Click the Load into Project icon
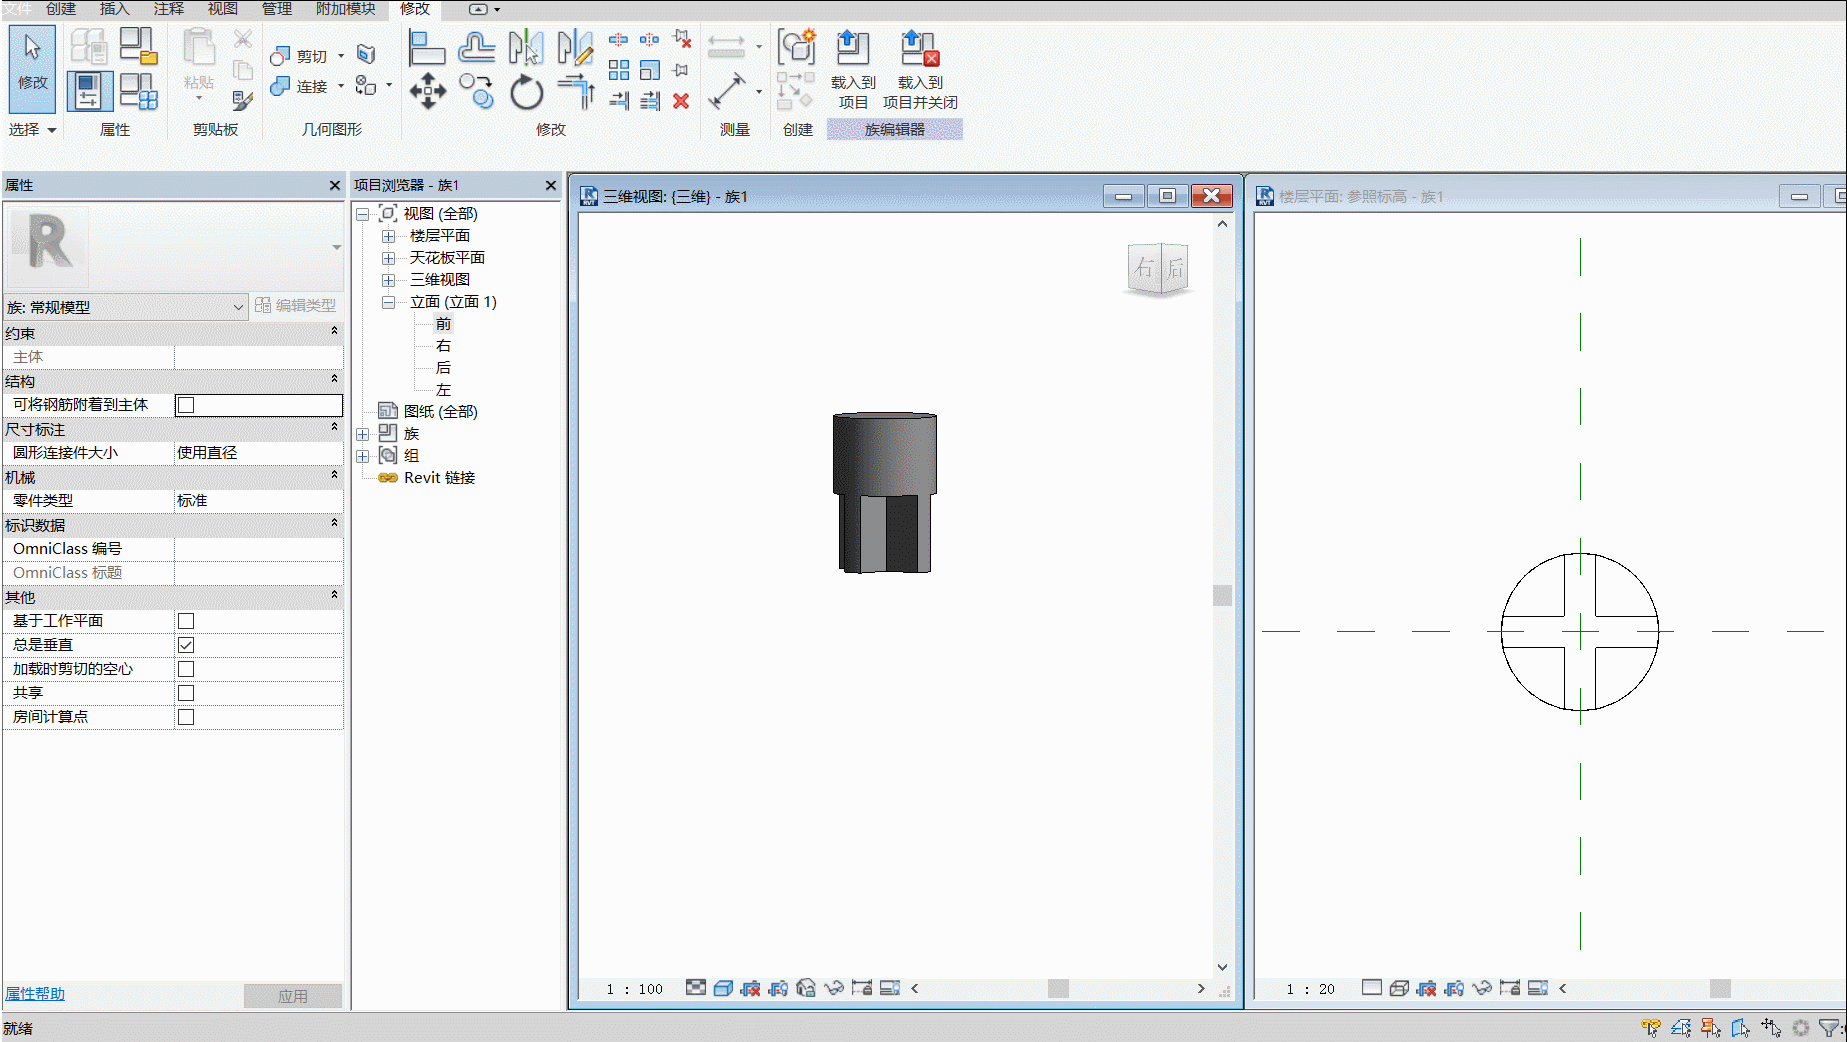 852,70
